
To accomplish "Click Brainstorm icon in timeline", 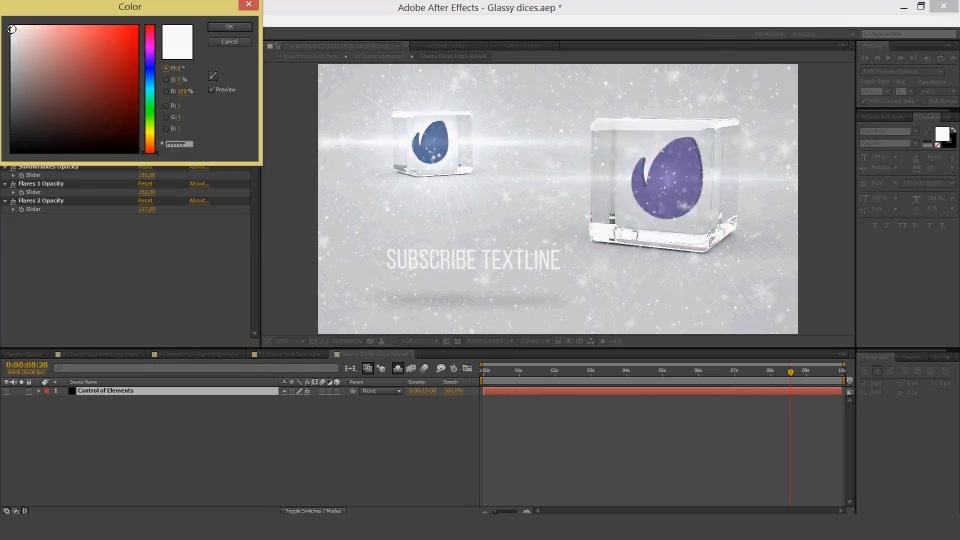I will tap(440, 368).
